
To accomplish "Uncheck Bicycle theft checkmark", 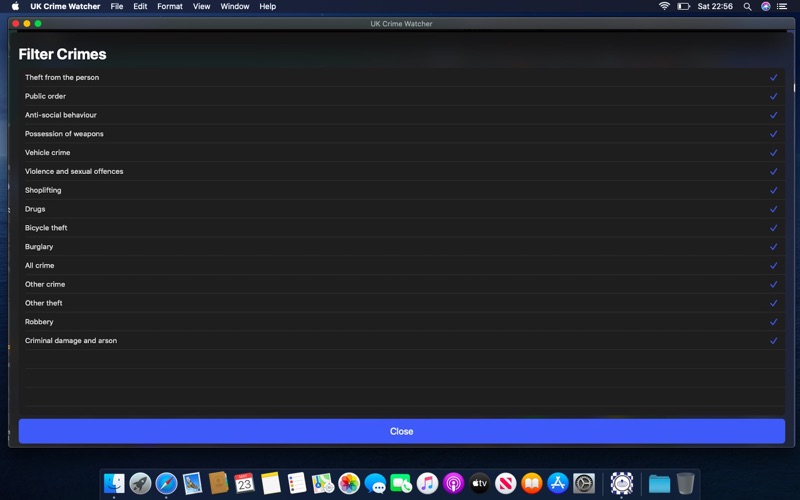I will 773,228.
